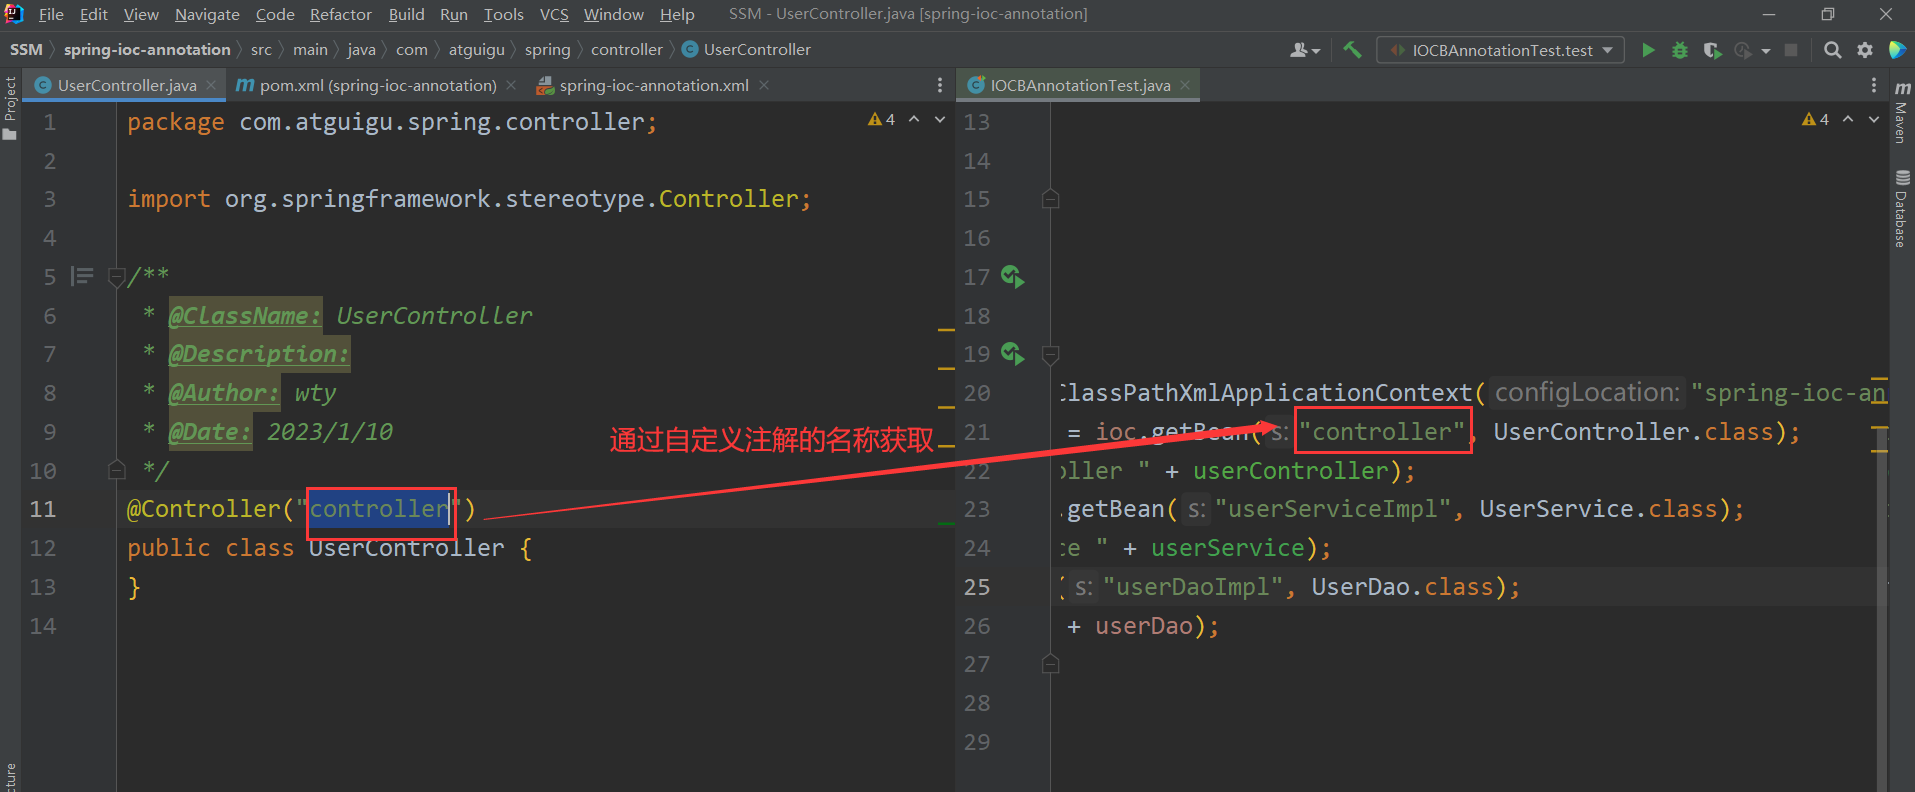Screen dimensions: 1915x792
Task: Toggle rendered doc view icon at line 5
Action: coord(82,276)
